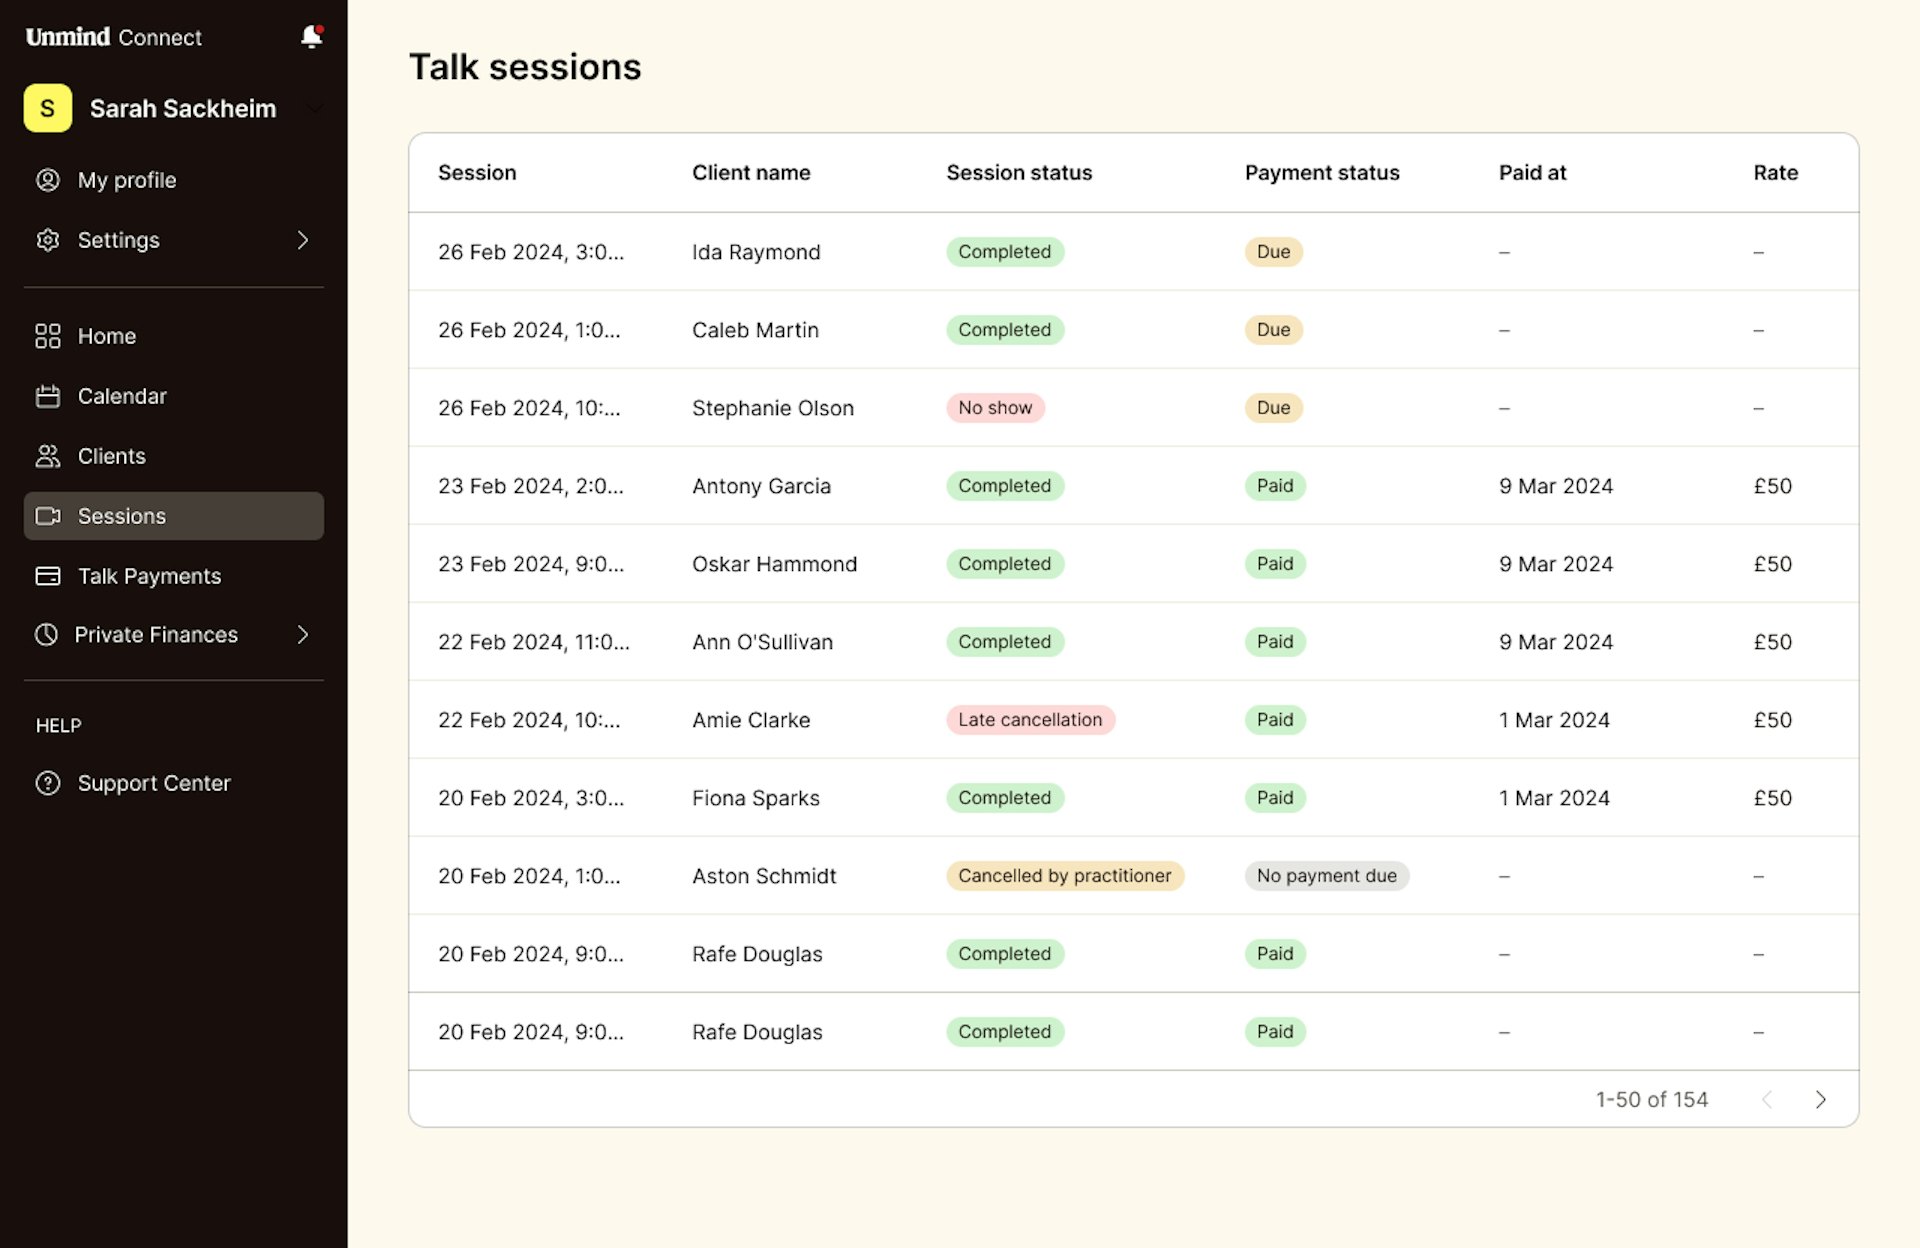Click the No payment due badge
The image size is (1920, 1248).
[x=1325, y=876]
